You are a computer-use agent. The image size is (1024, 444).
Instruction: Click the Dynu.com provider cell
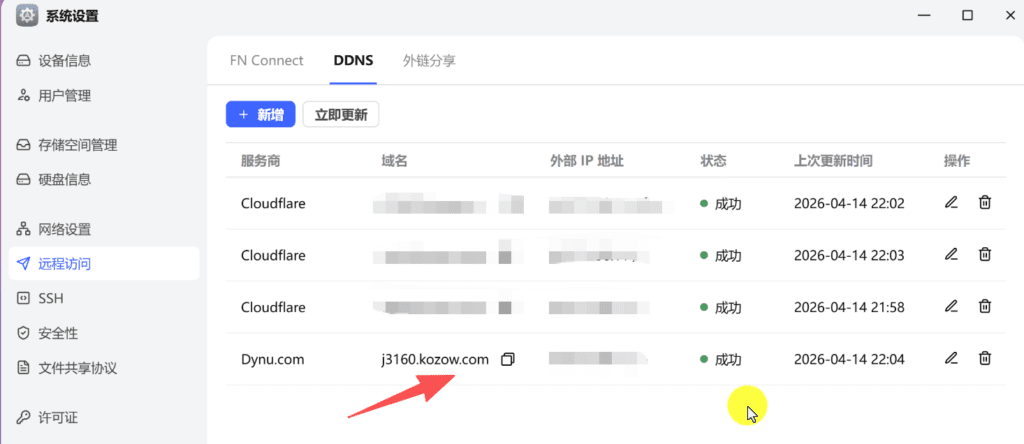(272, 359)
